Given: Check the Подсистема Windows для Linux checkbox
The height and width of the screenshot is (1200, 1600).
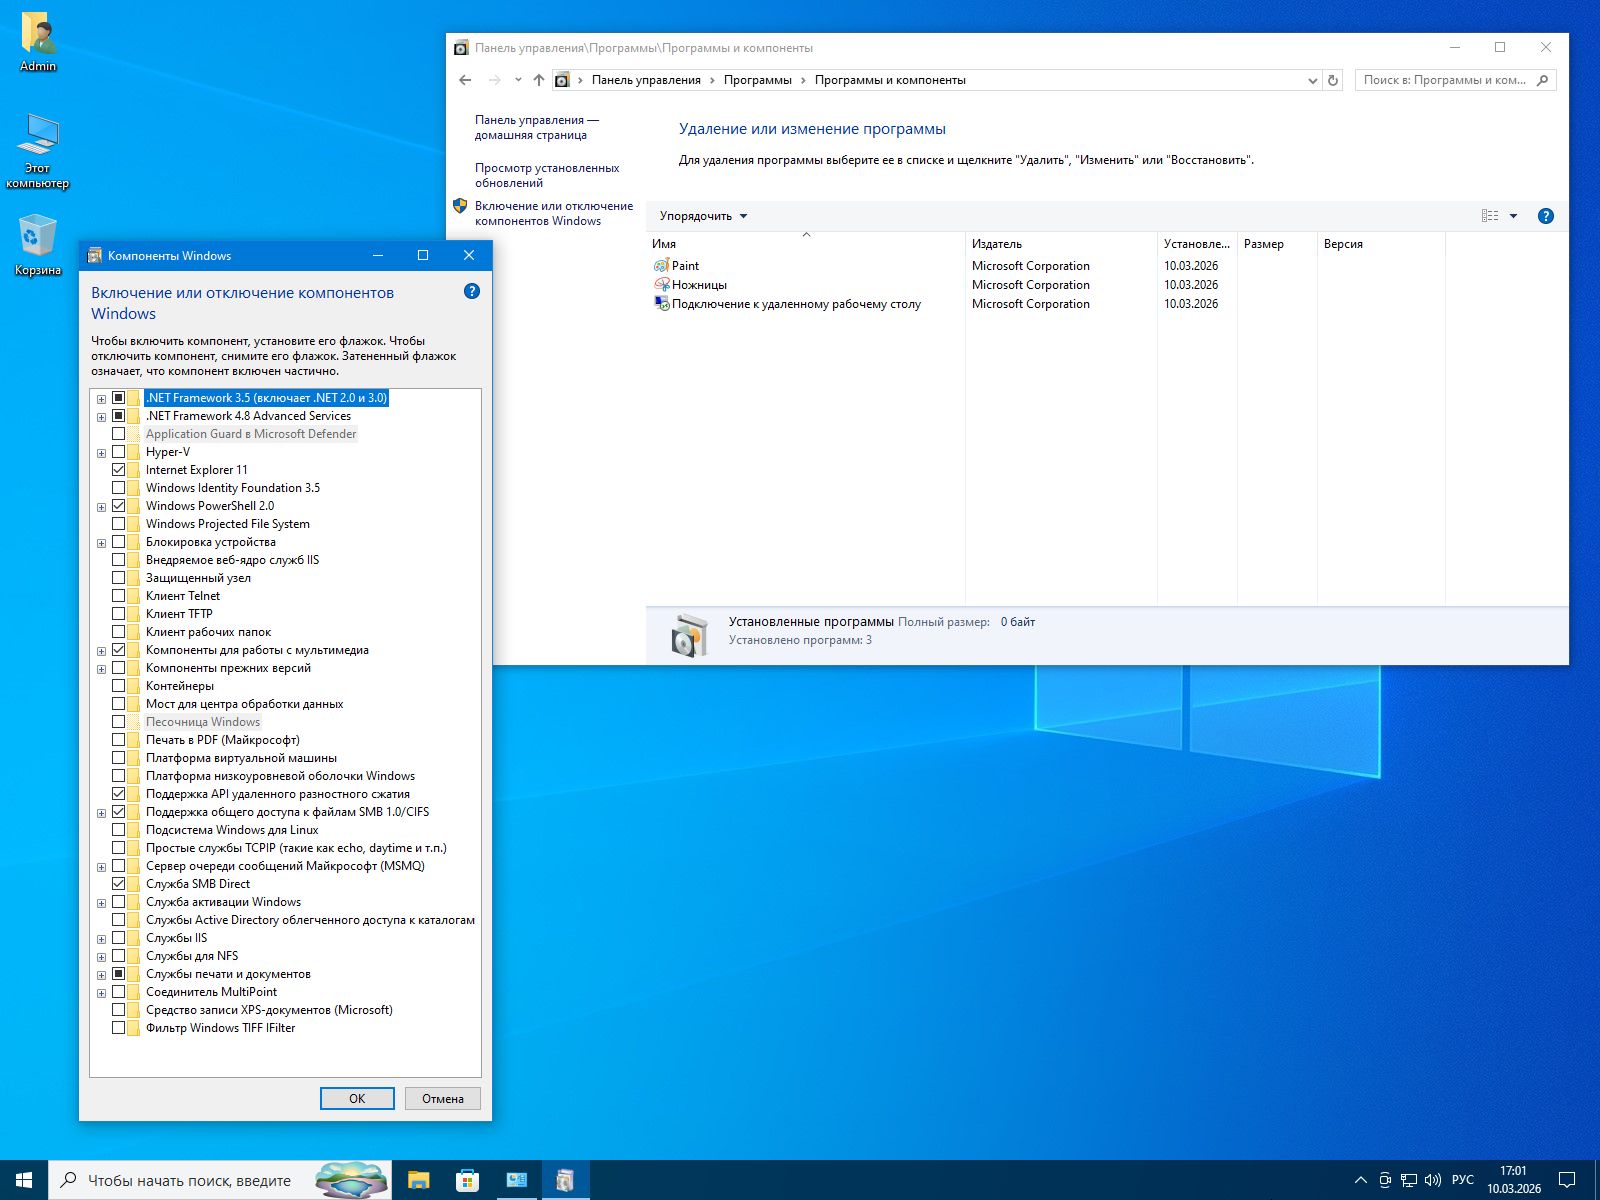Looking at the screenshot, I should [x=119, y=830].
